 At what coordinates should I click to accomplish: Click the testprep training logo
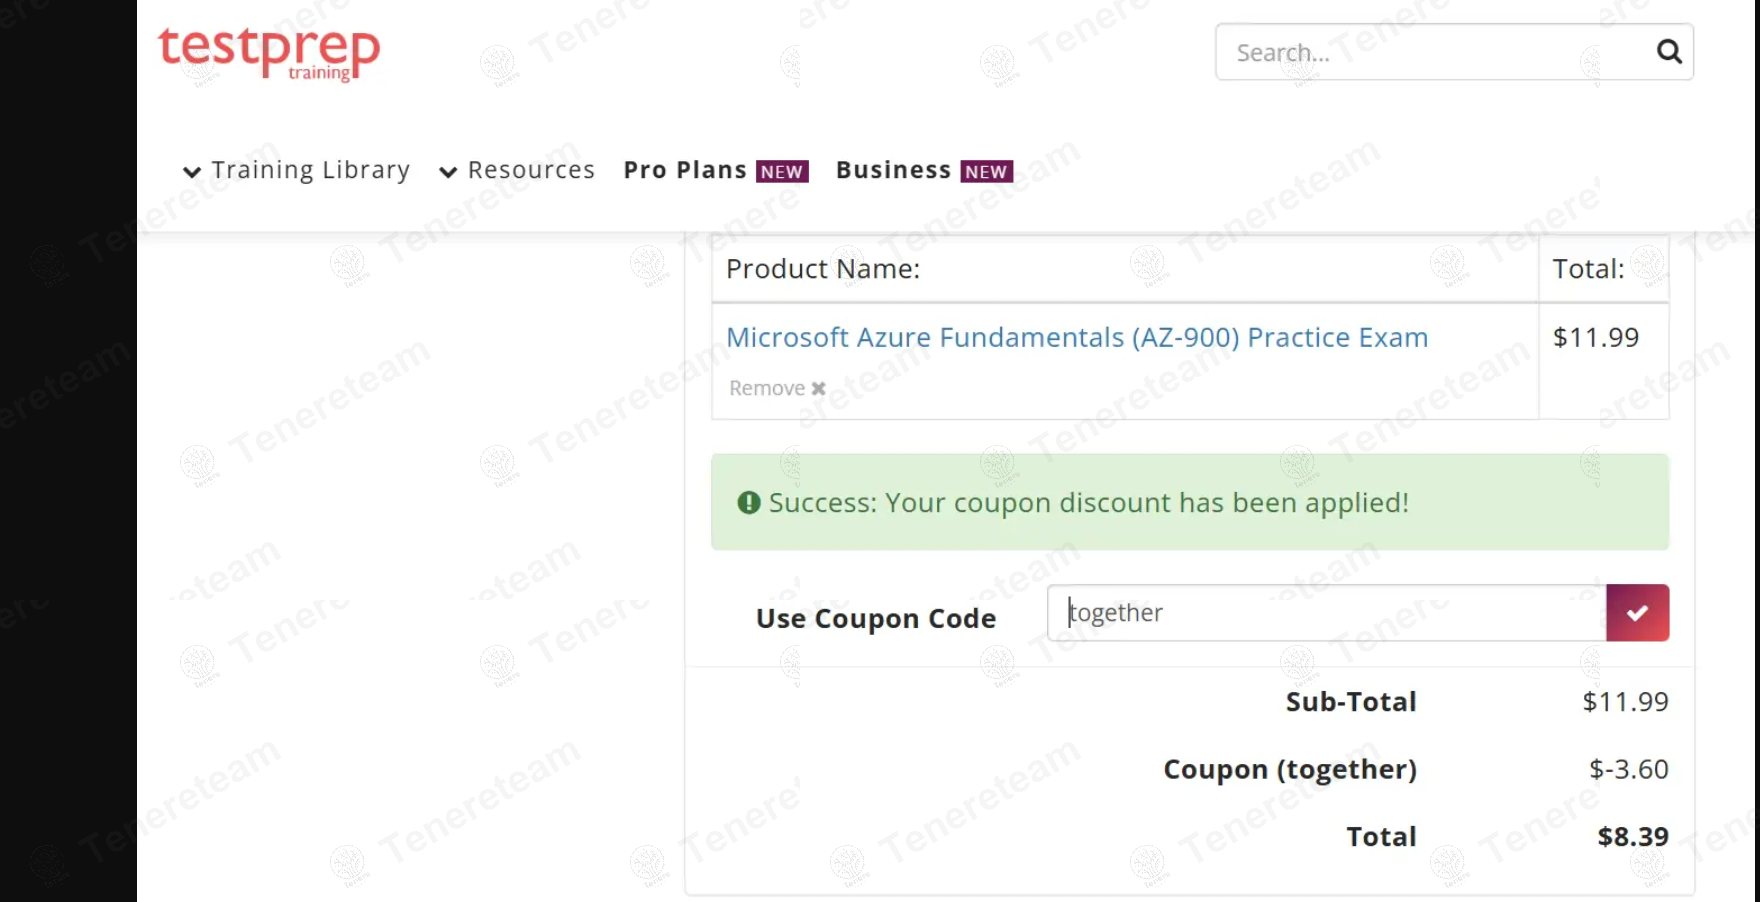(x=269, y=52)
